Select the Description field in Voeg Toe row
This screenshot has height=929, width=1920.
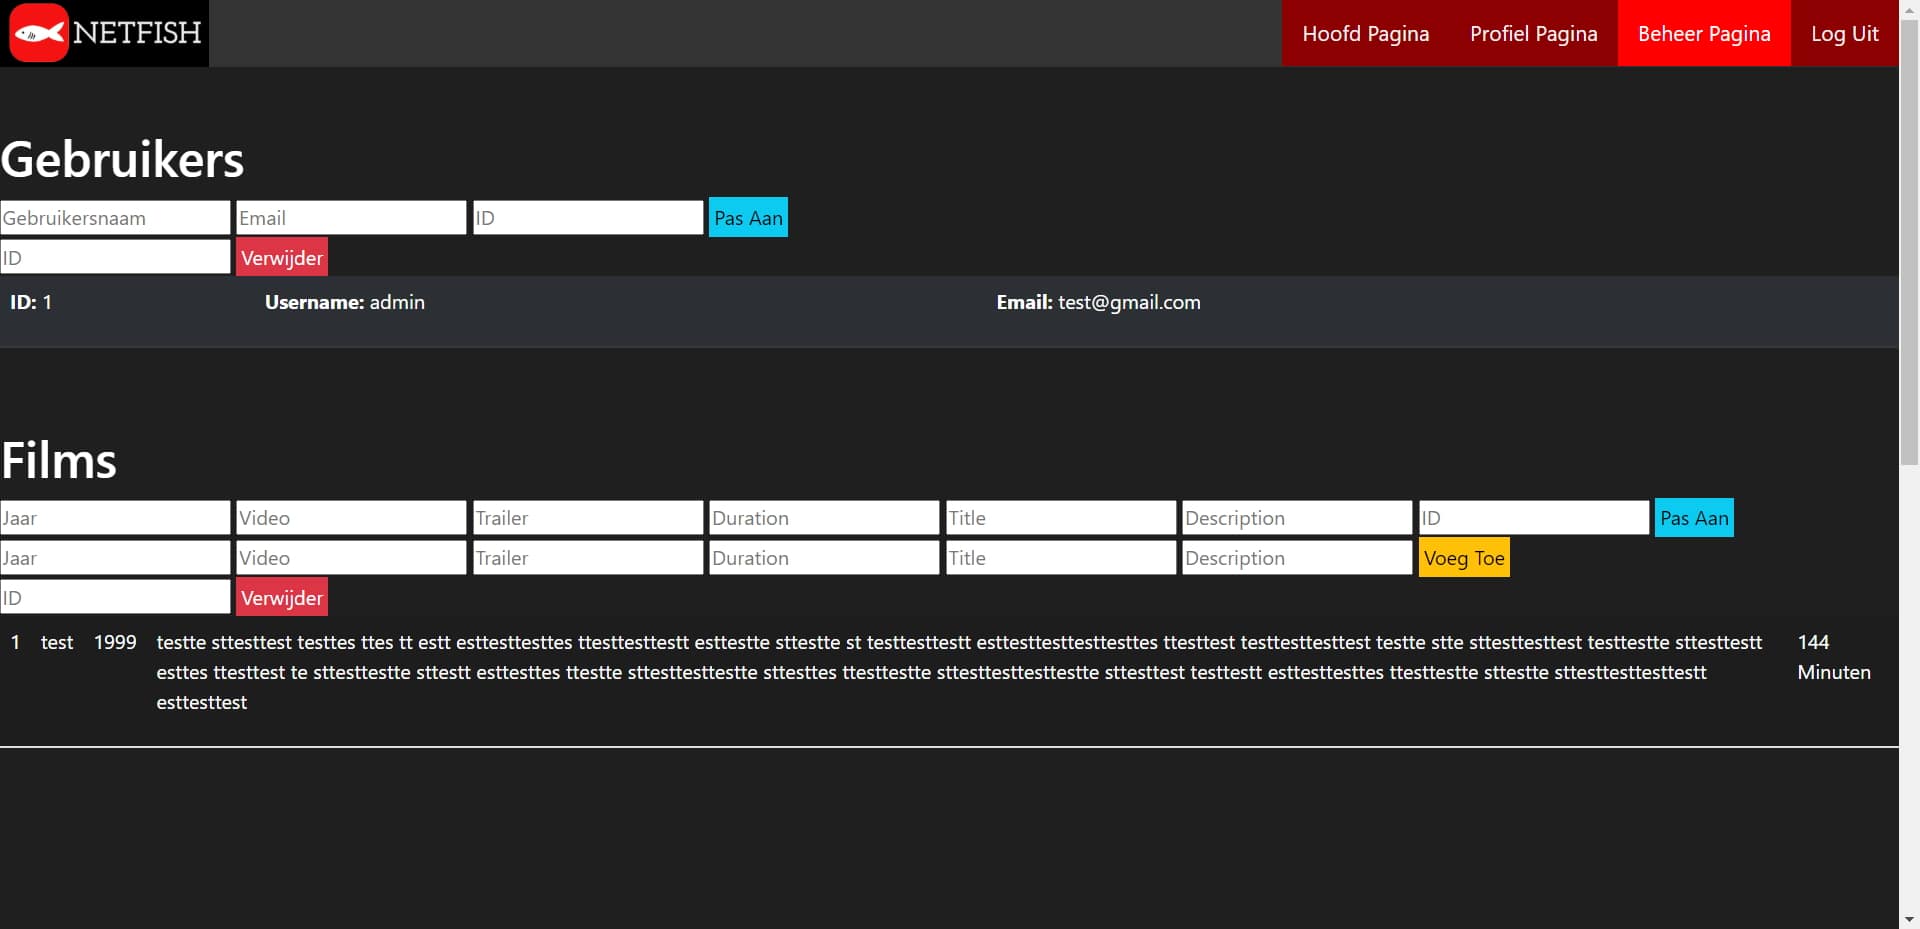[x=1296, y=558]
